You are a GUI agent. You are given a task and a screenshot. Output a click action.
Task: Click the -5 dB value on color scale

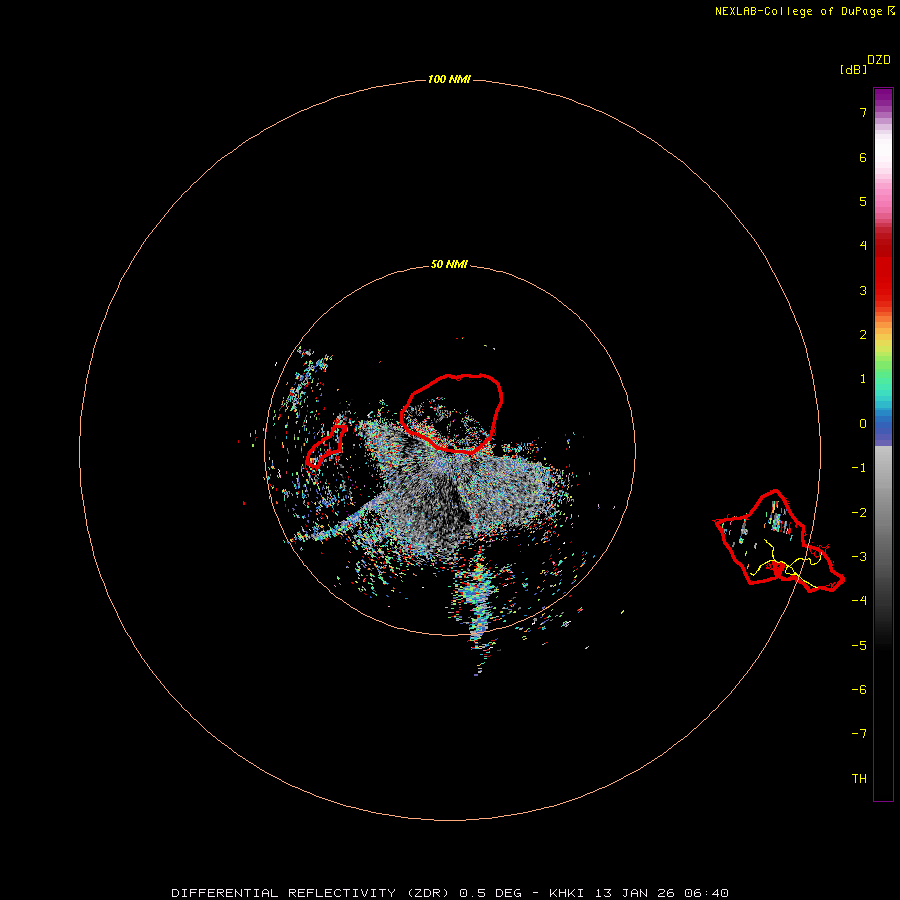click(859, 646)
